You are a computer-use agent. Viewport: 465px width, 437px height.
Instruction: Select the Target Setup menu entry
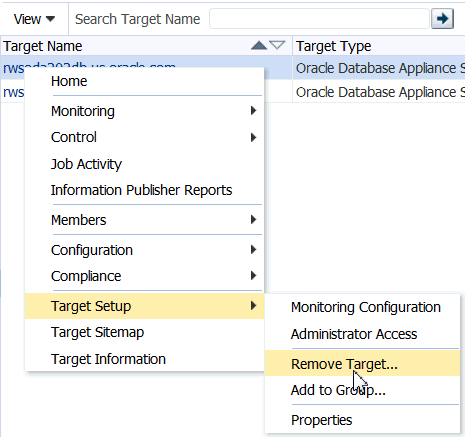coord(145,306)
